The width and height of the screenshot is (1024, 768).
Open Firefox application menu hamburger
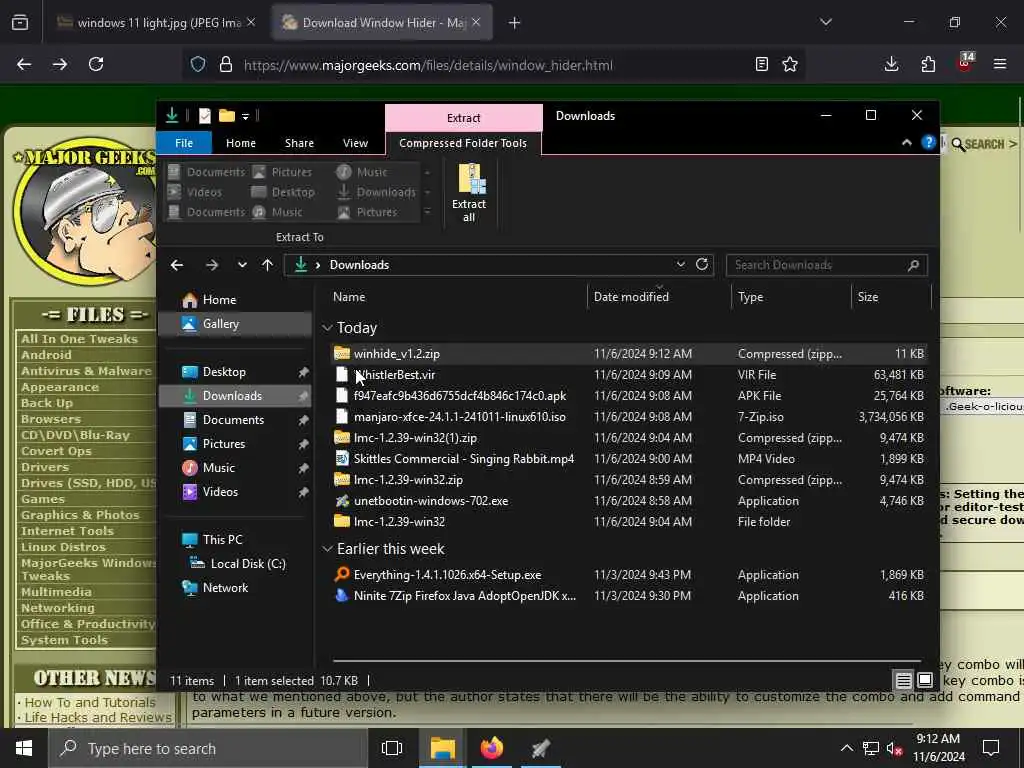tap(1000, 64)
